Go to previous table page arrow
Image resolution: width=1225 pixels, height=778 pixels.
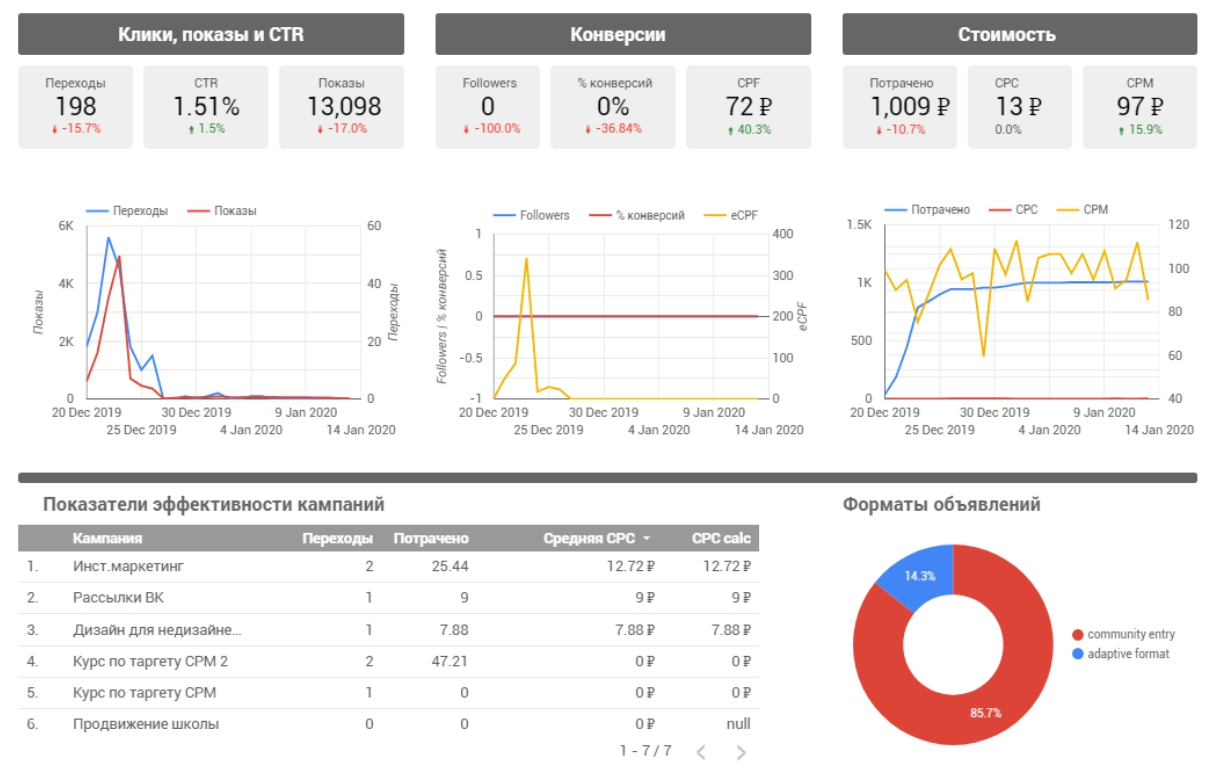pyautogui.click(x=701, y=752)
